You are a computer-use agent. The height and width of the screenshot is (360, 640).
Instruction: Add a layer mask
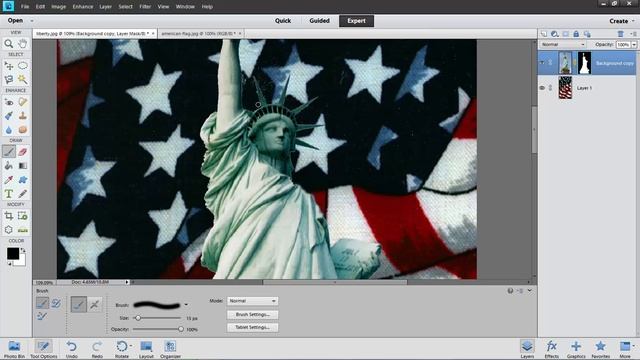(x=565, y=34)
